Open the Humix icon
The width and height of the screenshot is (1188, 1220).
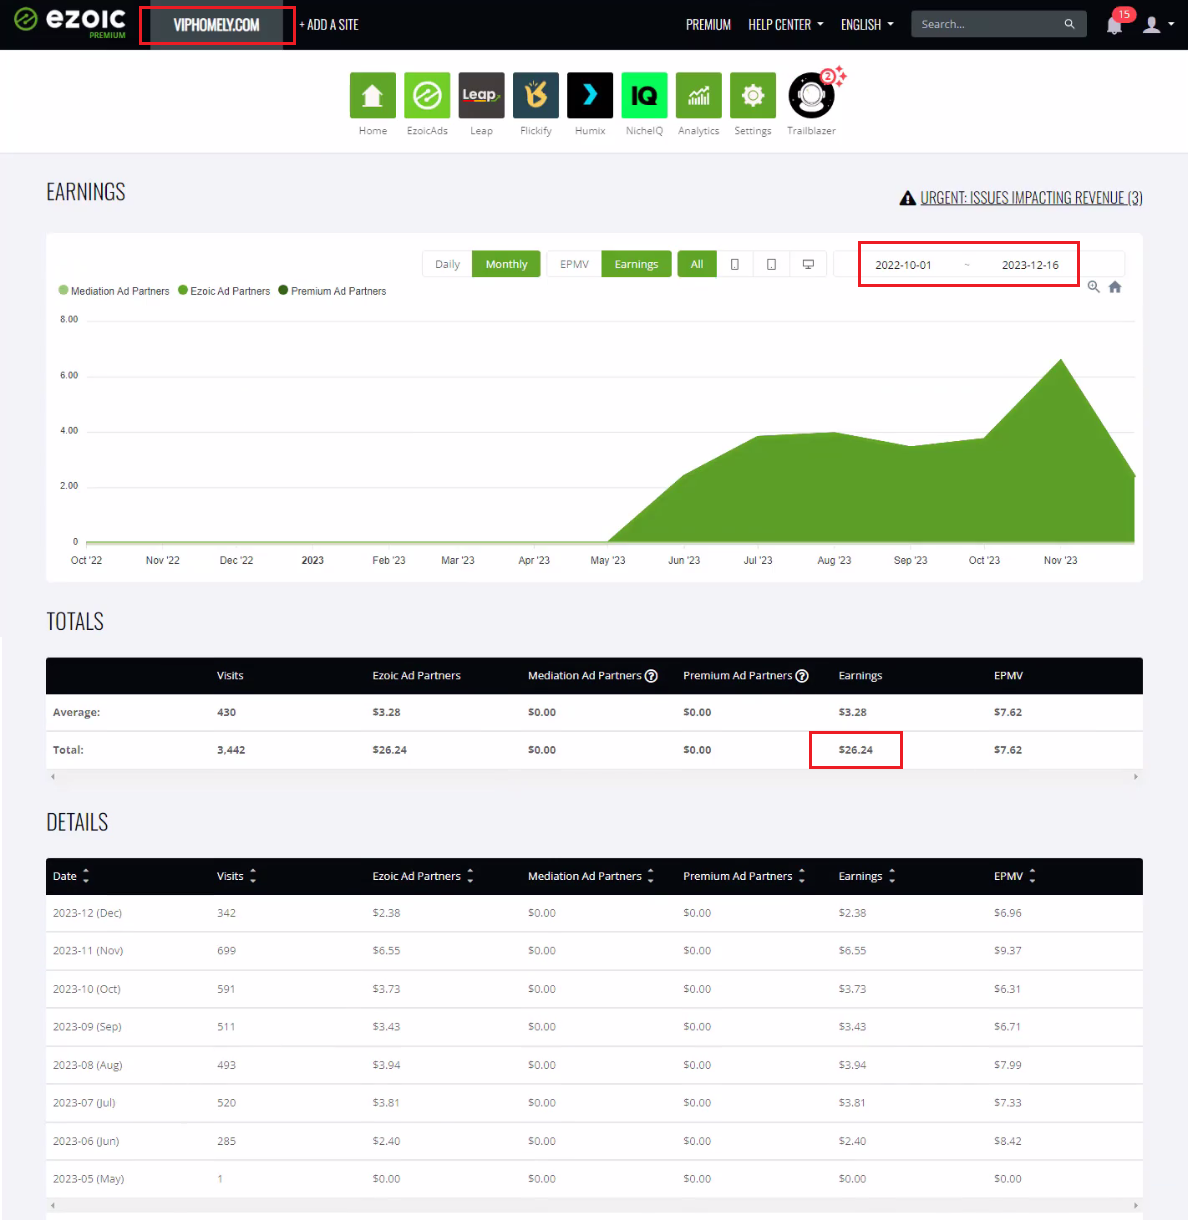(x=590, y=96)
